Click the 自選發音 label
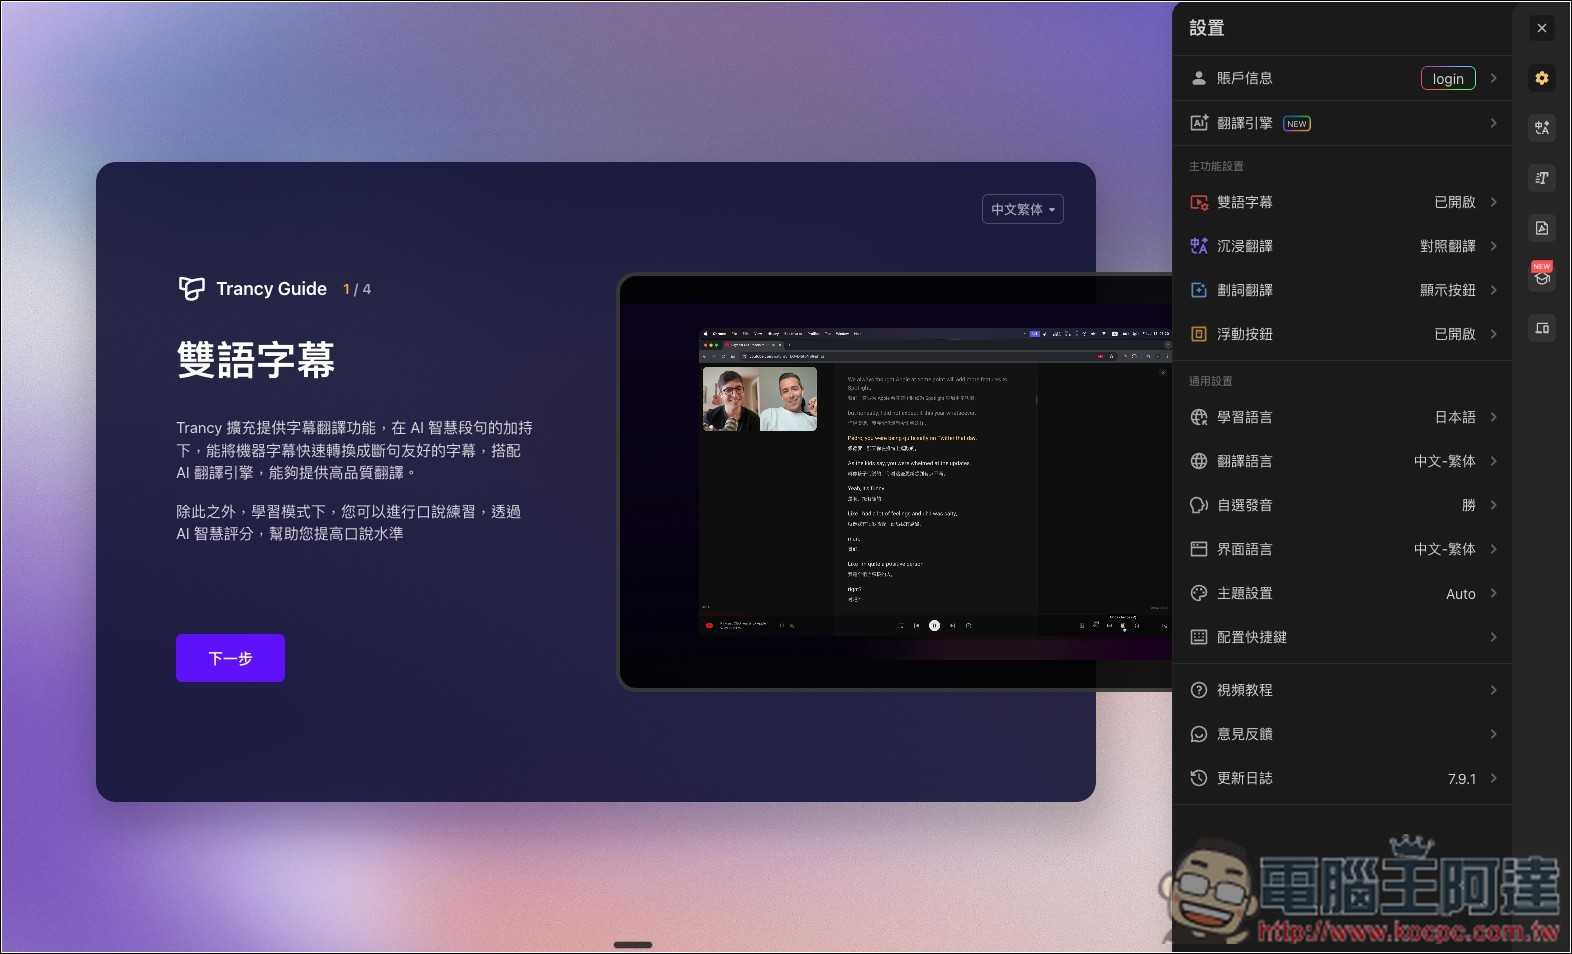Viewport: 1572px width, 954px height. pyautogui.click(x=1244, y=505)
